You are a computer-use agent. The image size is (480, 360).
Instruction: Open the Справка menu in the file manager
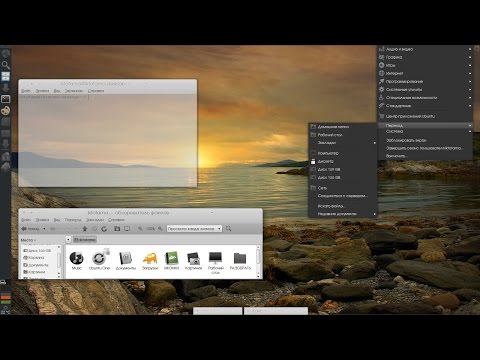pyautogui.click(x=116, y=220)
